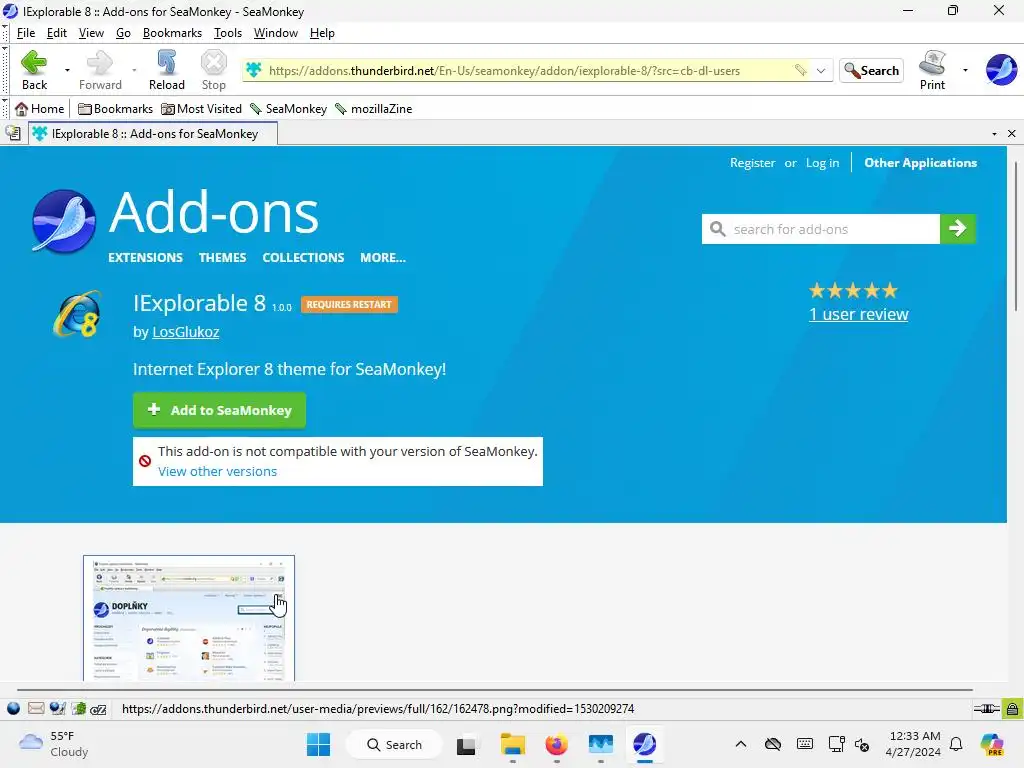Click the Search button beside address bar
The height and width of the screenshot is (768, 1024).
pos(871,70)
